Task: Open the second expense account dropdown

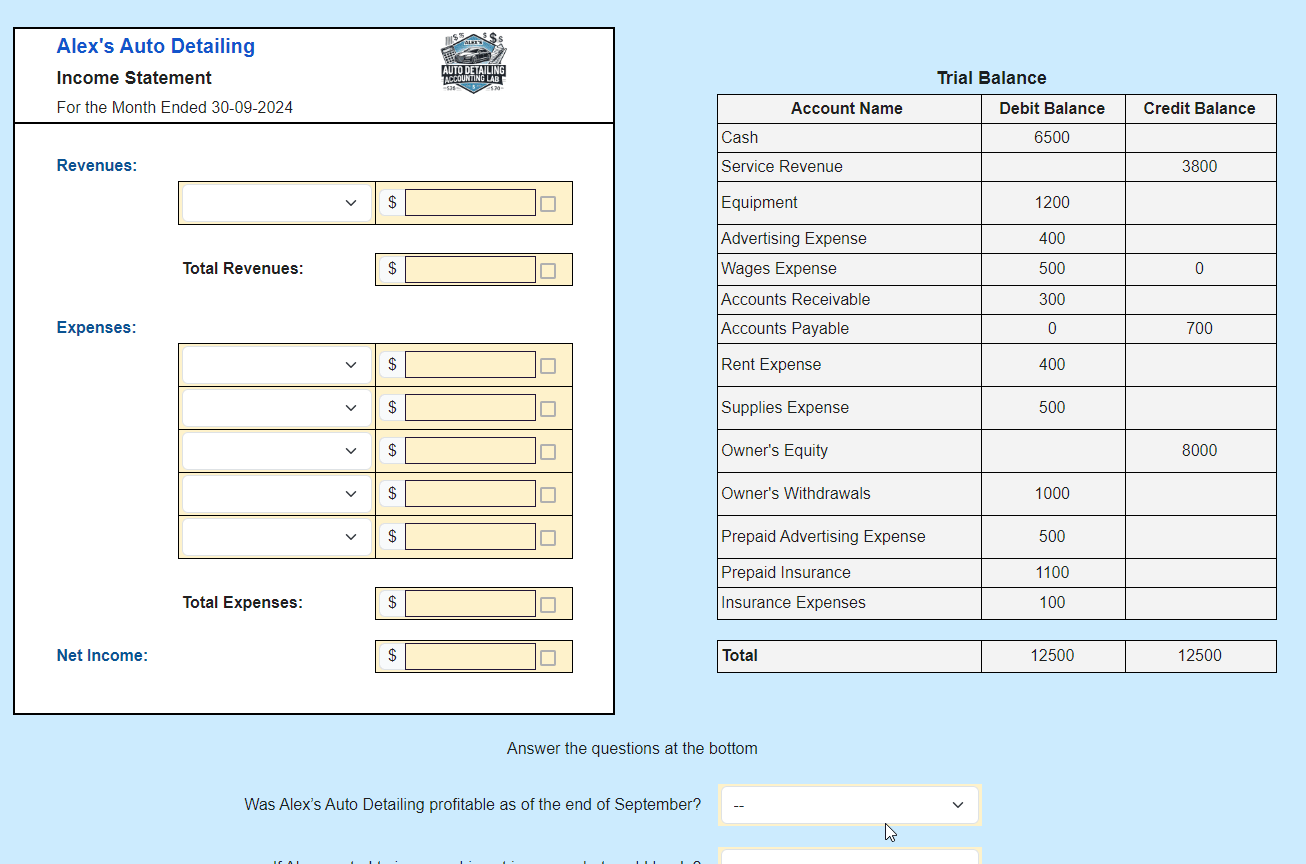Action: coord(276,407)
